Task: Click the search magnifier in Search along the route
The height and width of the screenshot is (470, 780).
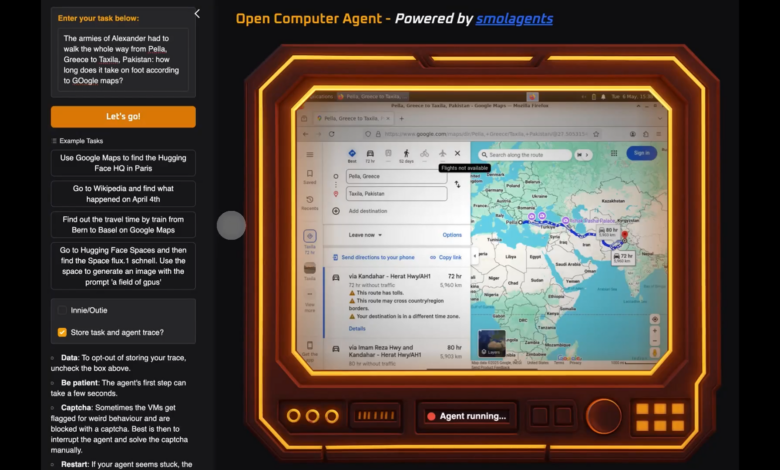Action: coord(484,155)
